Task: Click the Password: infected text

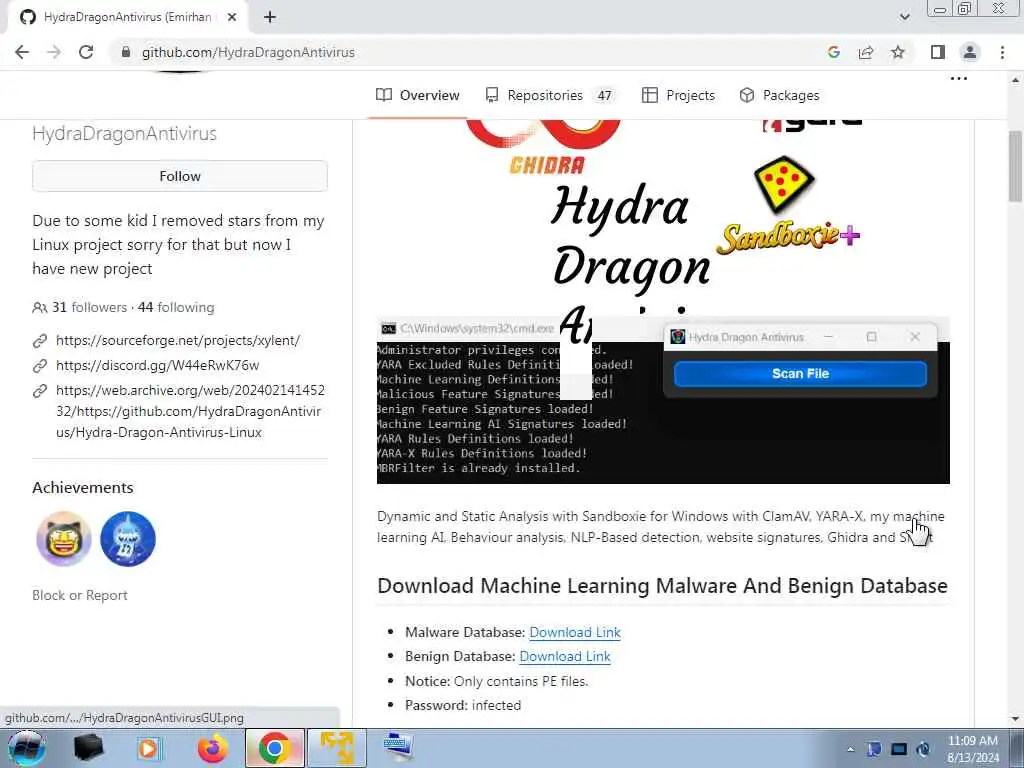Action: (463, 705)
